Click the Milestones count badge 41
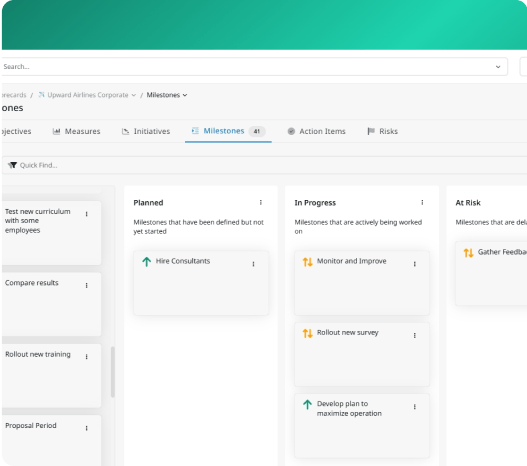This screenshot has width=527, height=466. point(257,131)
